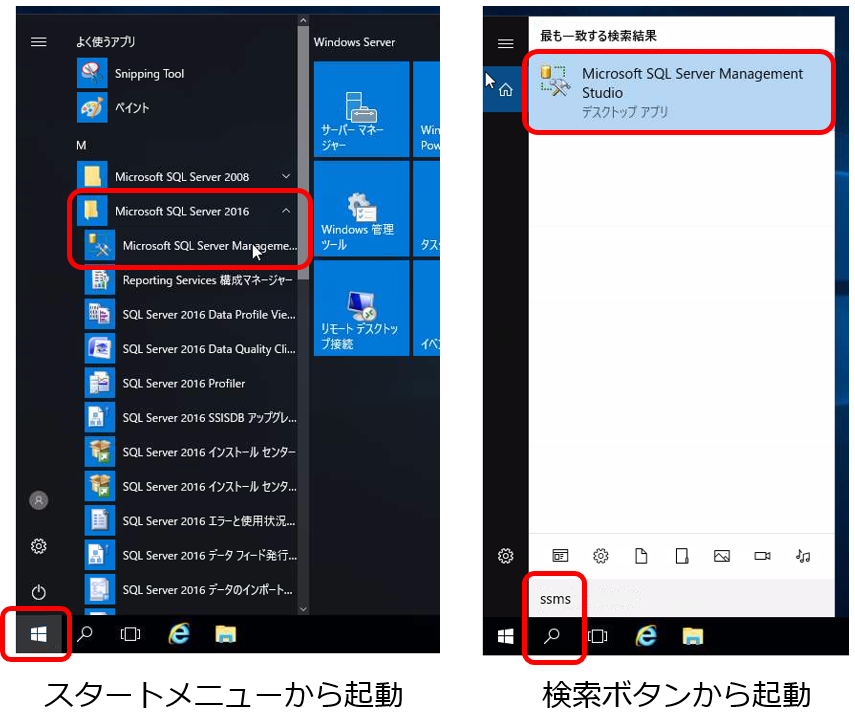Filter search results by videos icon
This screenshot has height=720, width=855.
click(x=762, y=556)
